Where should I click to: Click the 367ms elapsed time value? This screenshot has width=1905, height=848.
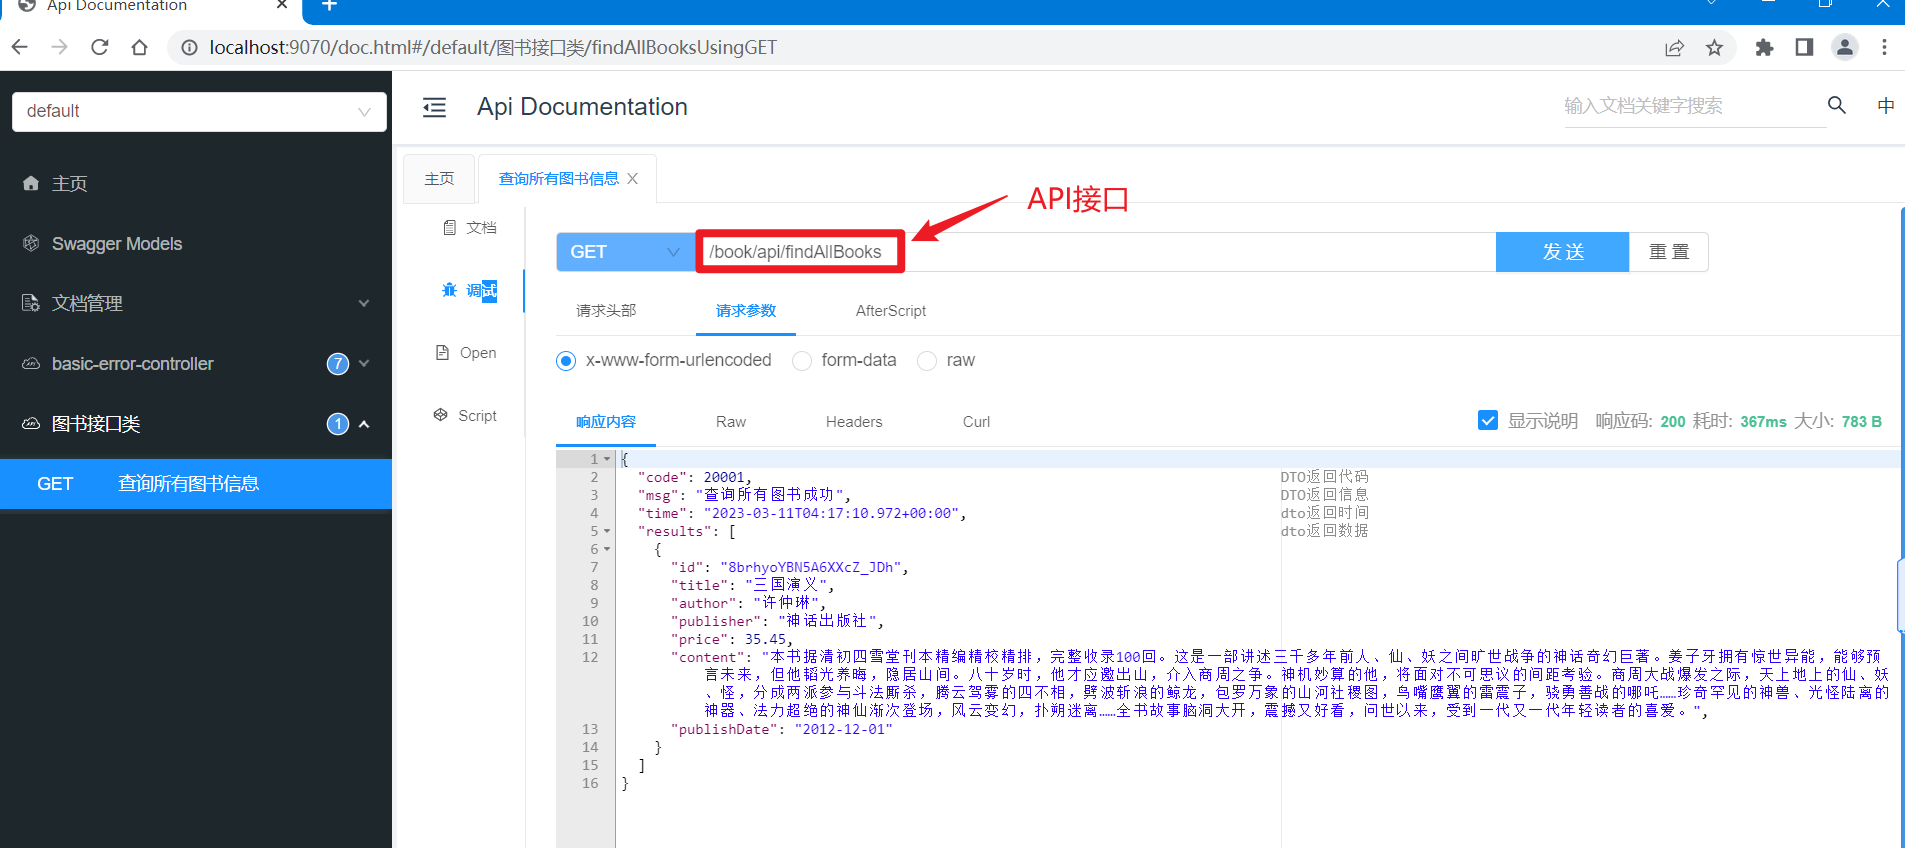tap(1763, 421)
